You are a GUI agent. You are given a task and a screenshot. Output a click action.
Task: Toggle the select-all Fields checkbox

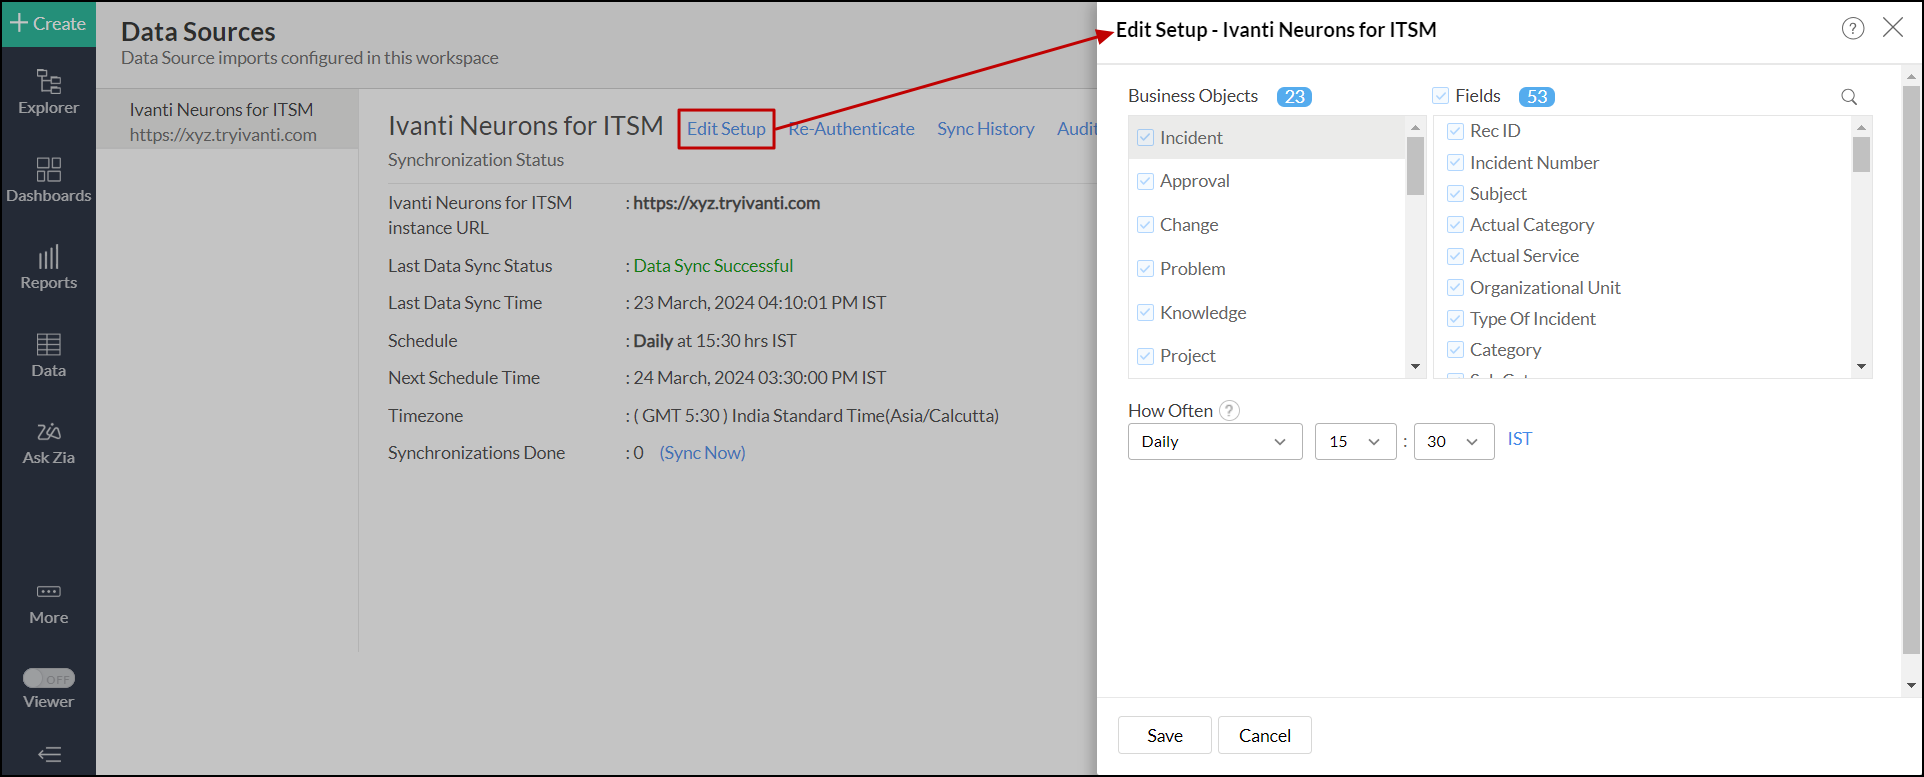(x=1440, y=96)
